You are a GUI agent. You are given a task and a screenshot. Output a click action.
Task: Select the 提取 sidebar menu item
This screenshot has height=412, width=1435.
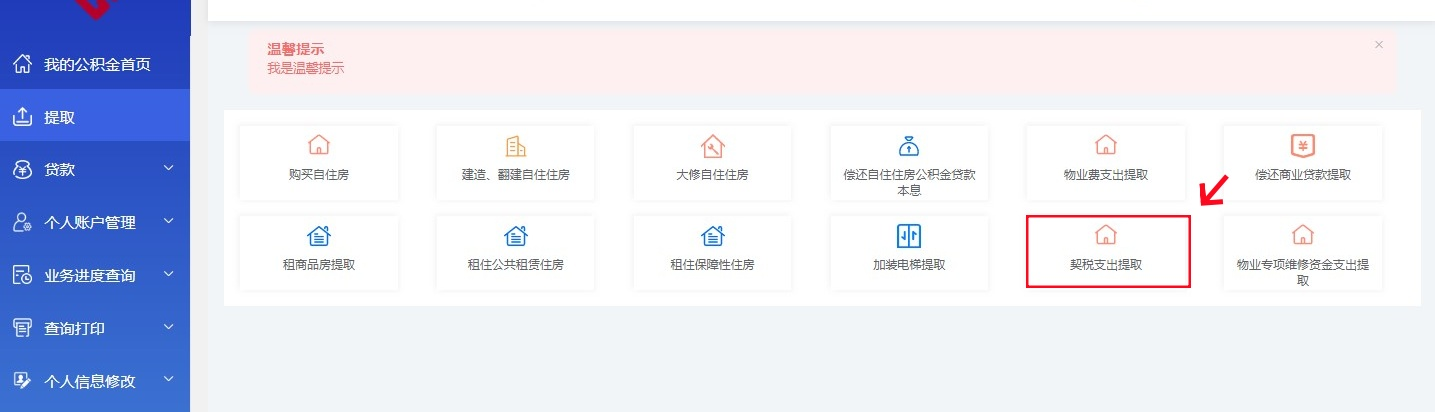tap(60, 117)
